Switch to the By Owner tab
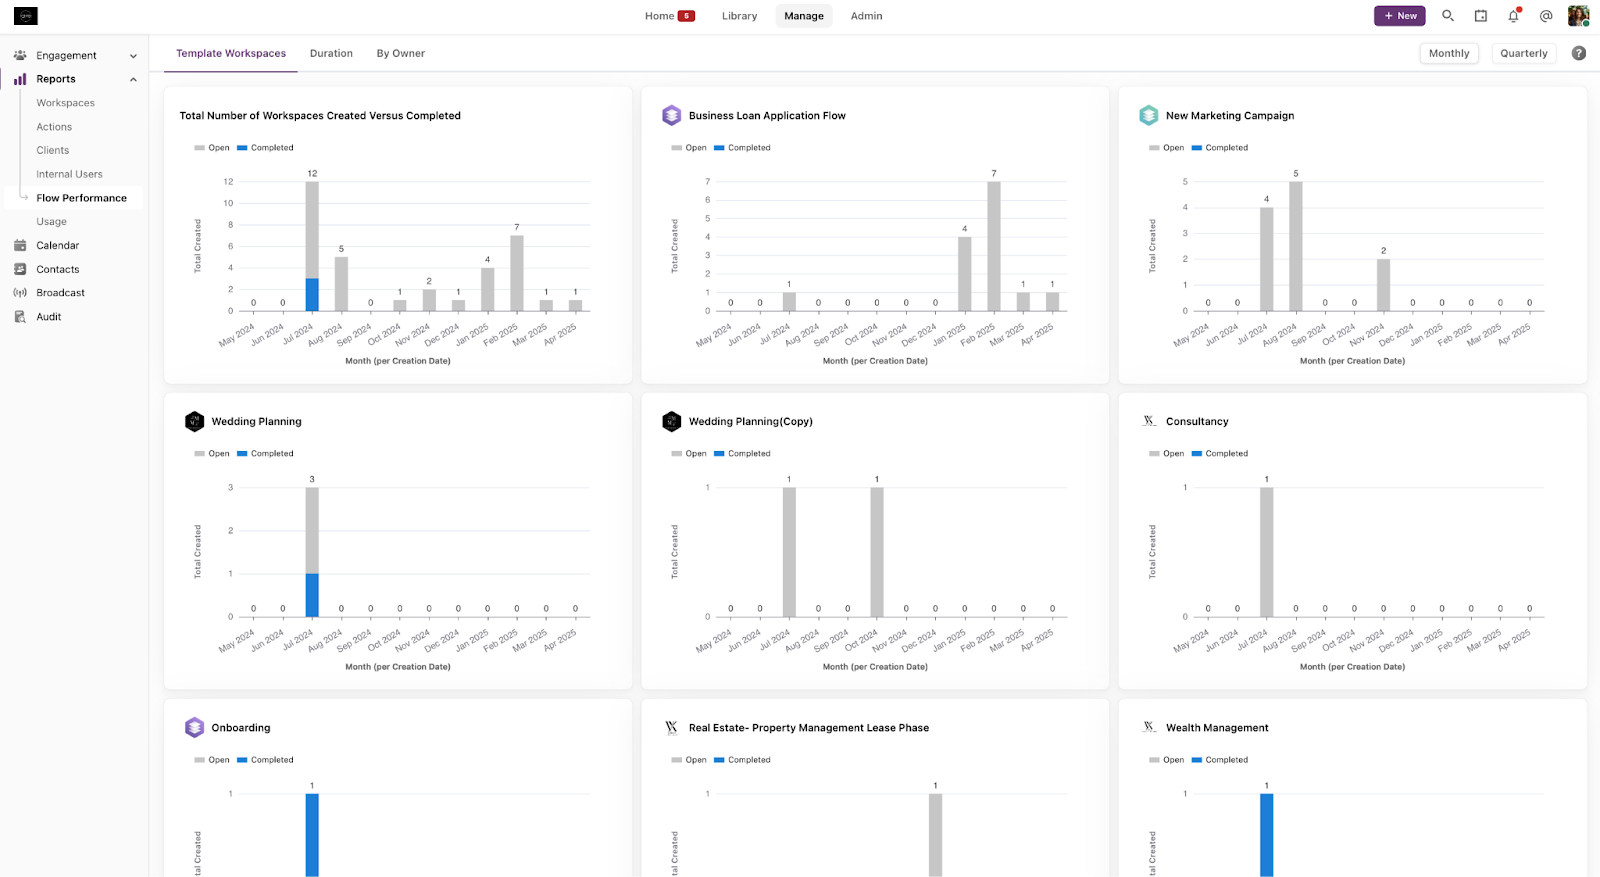 click(401, 54)
